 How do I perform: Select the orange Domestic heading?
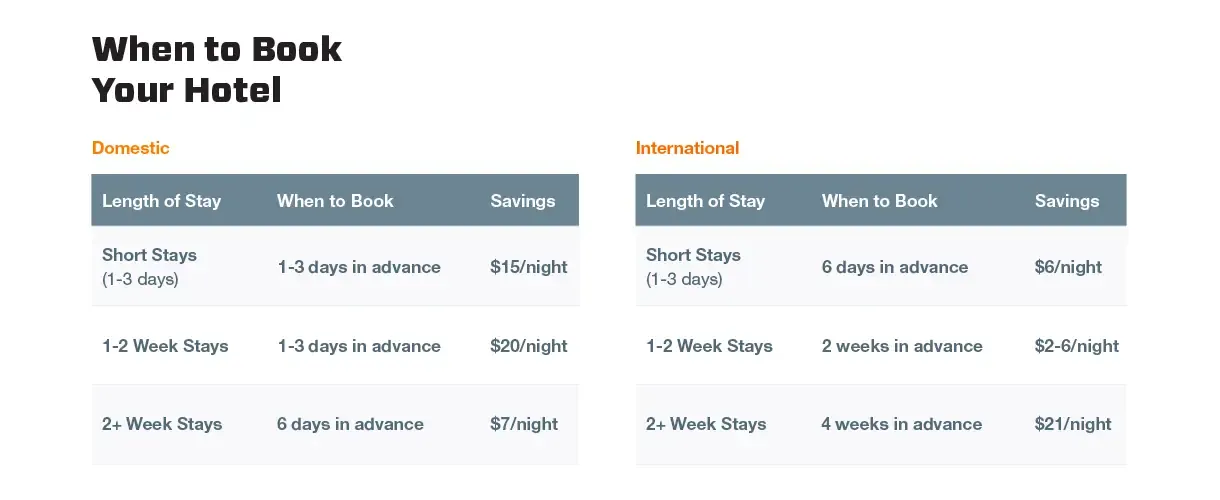[131, 148]
